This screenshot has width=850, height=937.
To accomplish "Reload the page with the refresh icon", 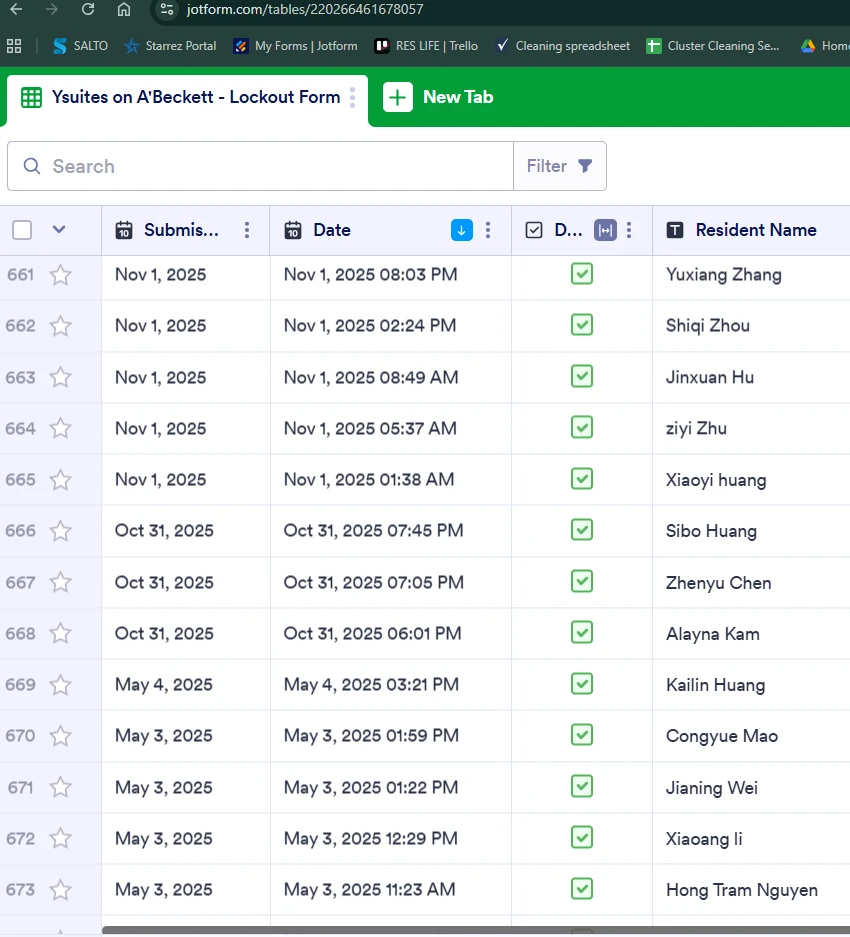I will (x=88, y=10).
